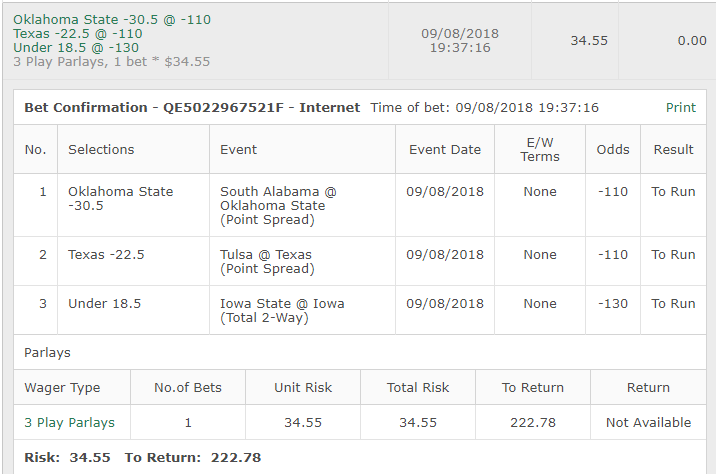The image size is (716, 474).
Task: Click the 222.78 To Return value
Action: (x=533, y=422)
